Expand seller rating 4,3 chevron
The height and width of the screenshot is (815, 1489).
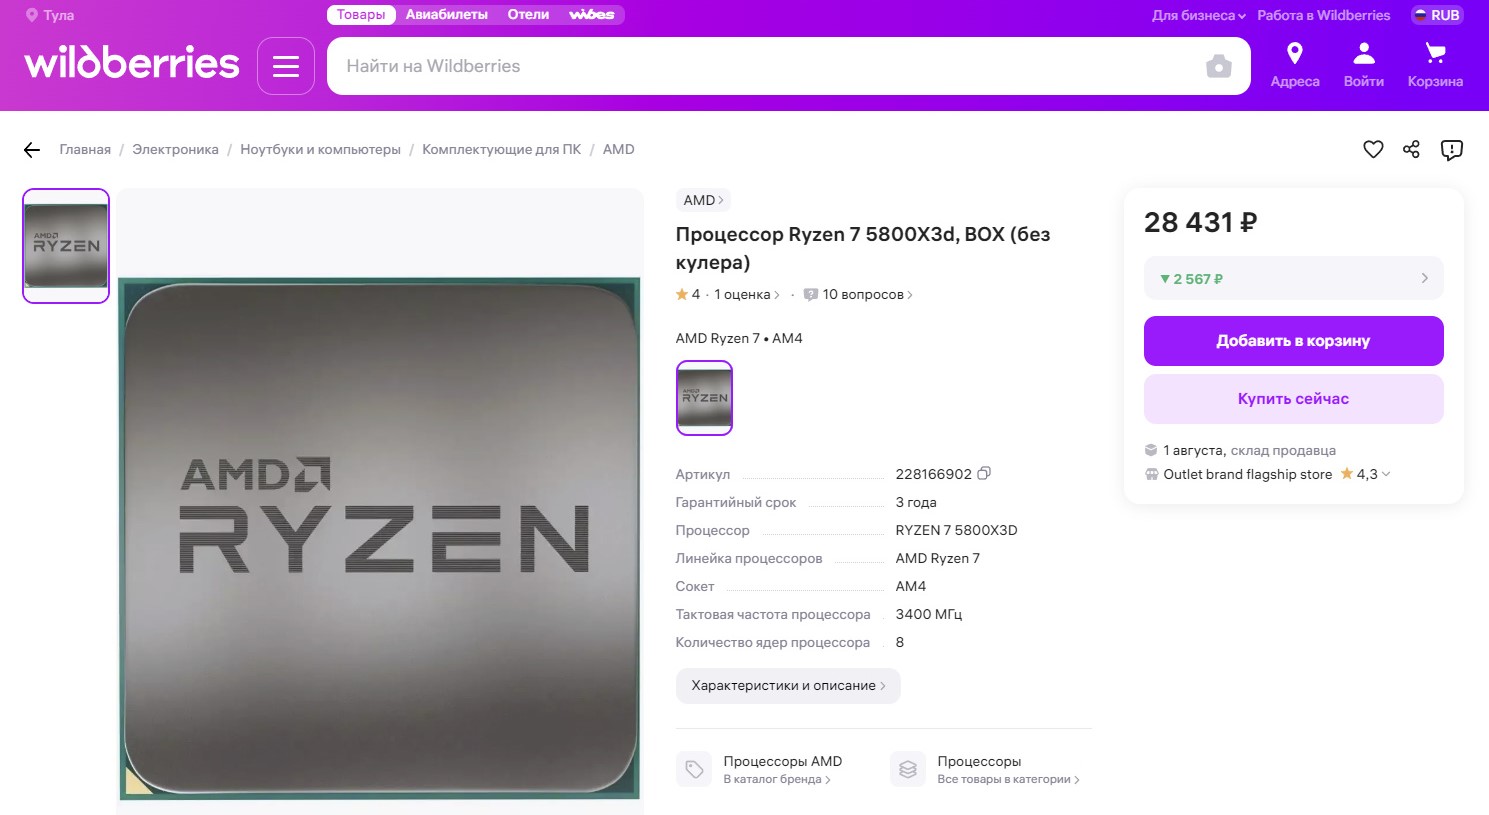(1386, 474)
